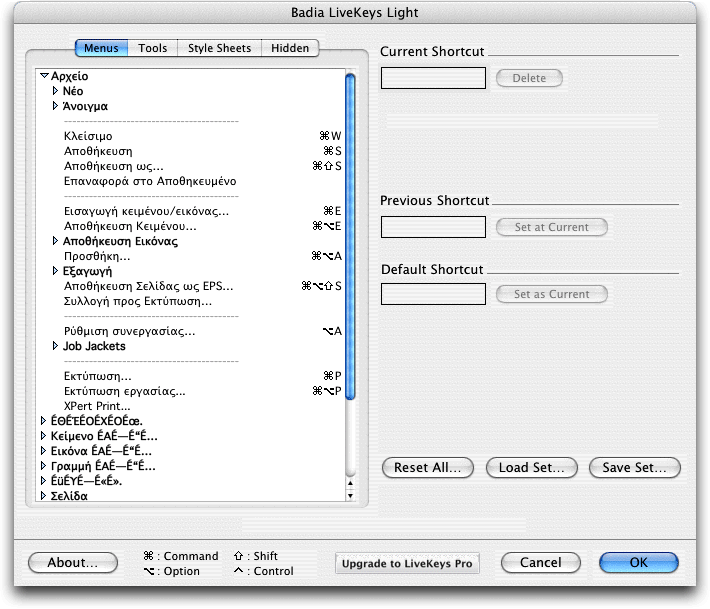This screenshot has width=710, height=609.
Task: Select the Αποθήκευση row with ⌘S
Action: click(190, 151)
